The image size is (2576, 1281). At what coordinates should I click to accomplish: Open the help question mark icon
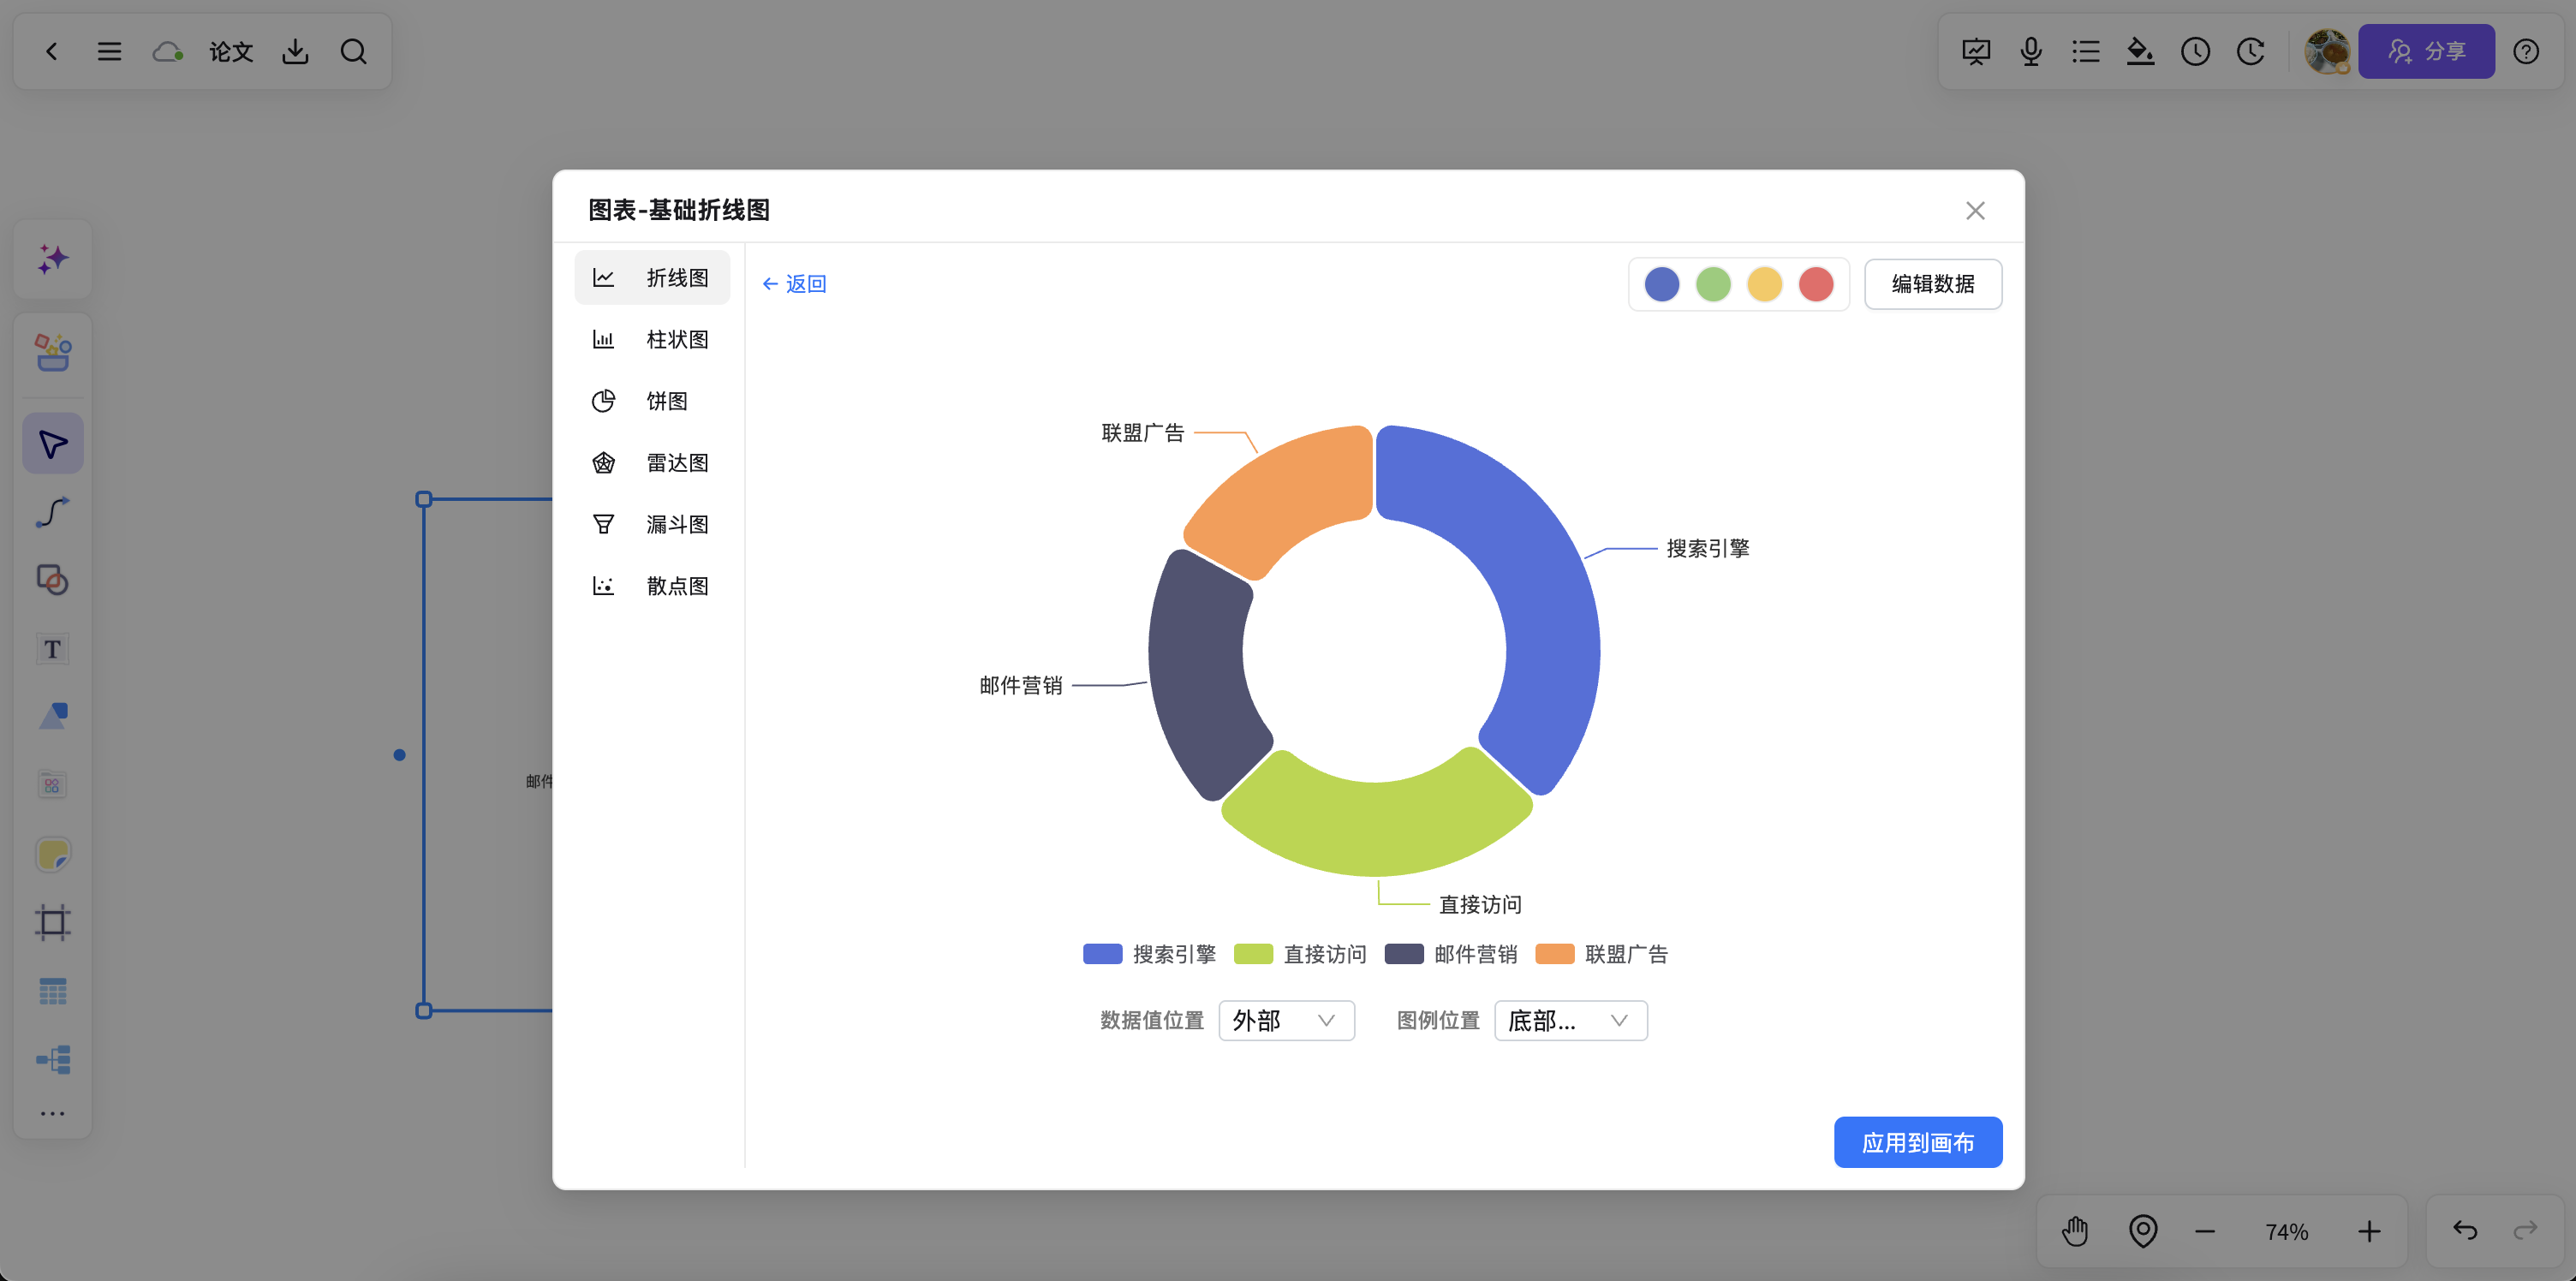coord(2526,51)
